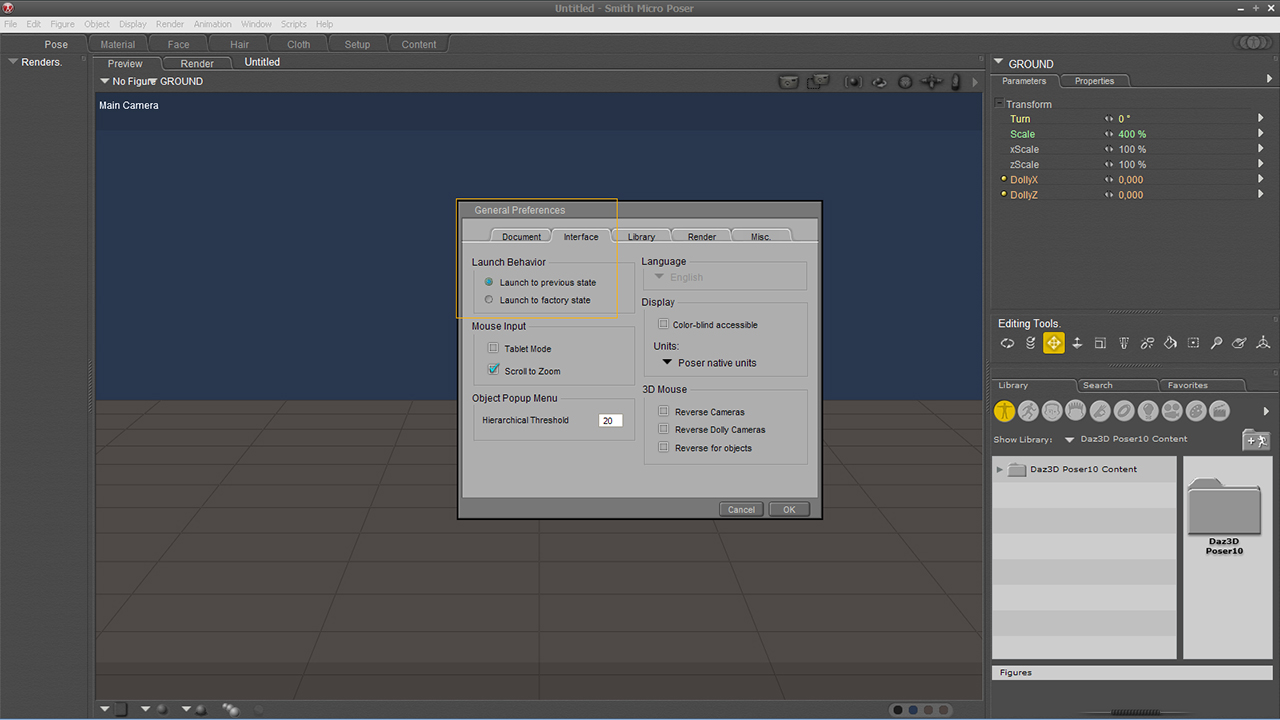Switch to the Render preferences tab
The image size is (1280, 720).
click(x=701, y=237)
